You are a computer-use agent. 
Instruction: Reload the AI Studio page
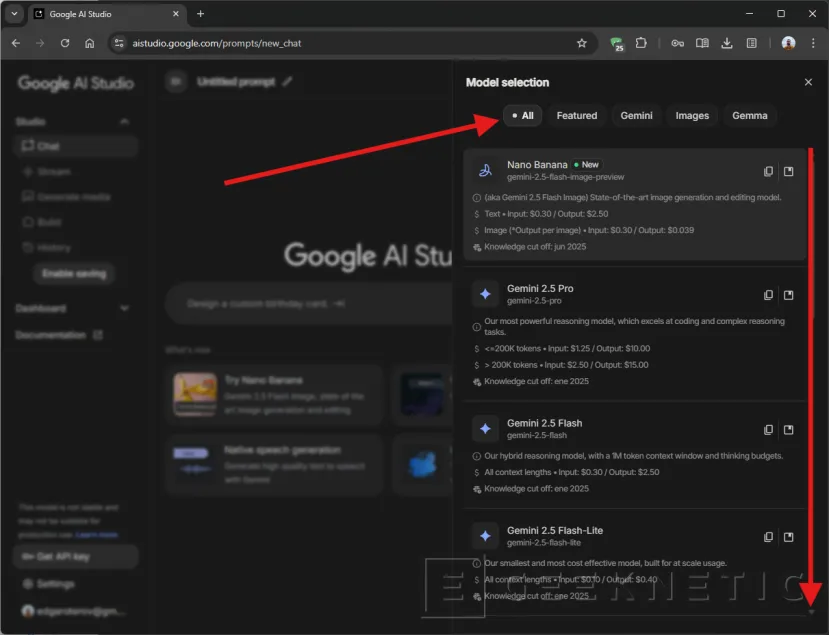coord(65,43)
